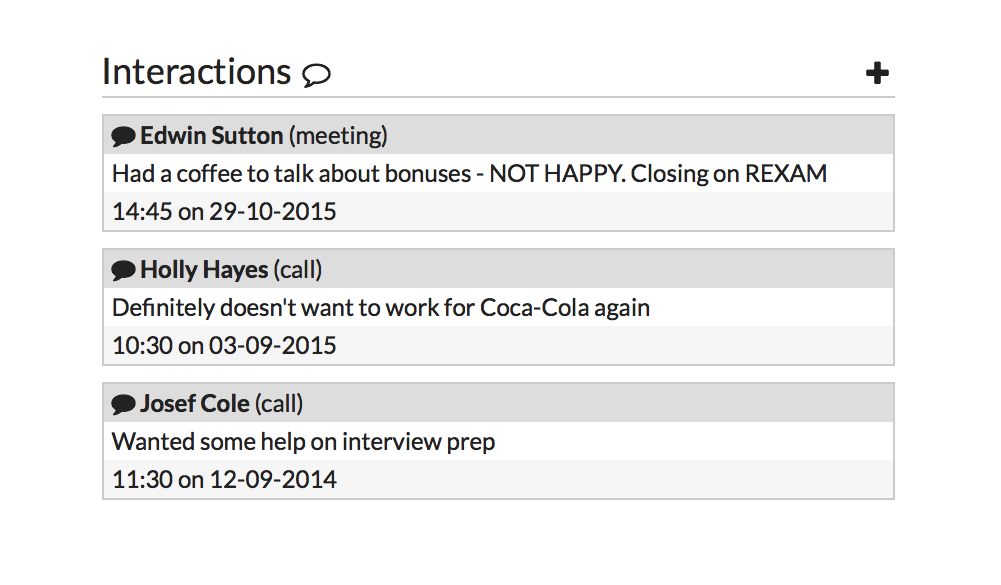Click the plus icon to add interaction
Image resolution: width=1001 pixels, height=585 pixels.
[x=877, y=73]
